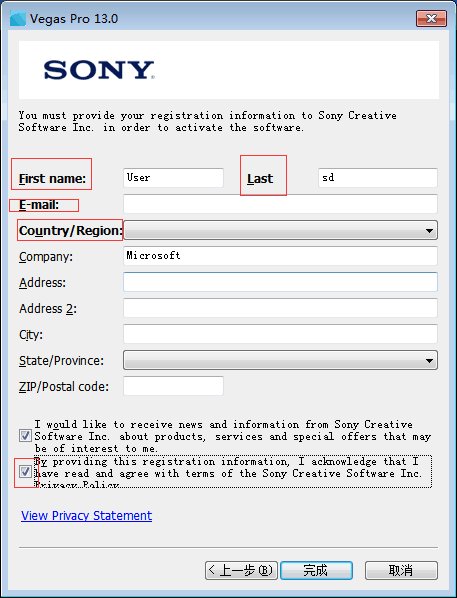Click the Sony logo banner

coord(228,70)
